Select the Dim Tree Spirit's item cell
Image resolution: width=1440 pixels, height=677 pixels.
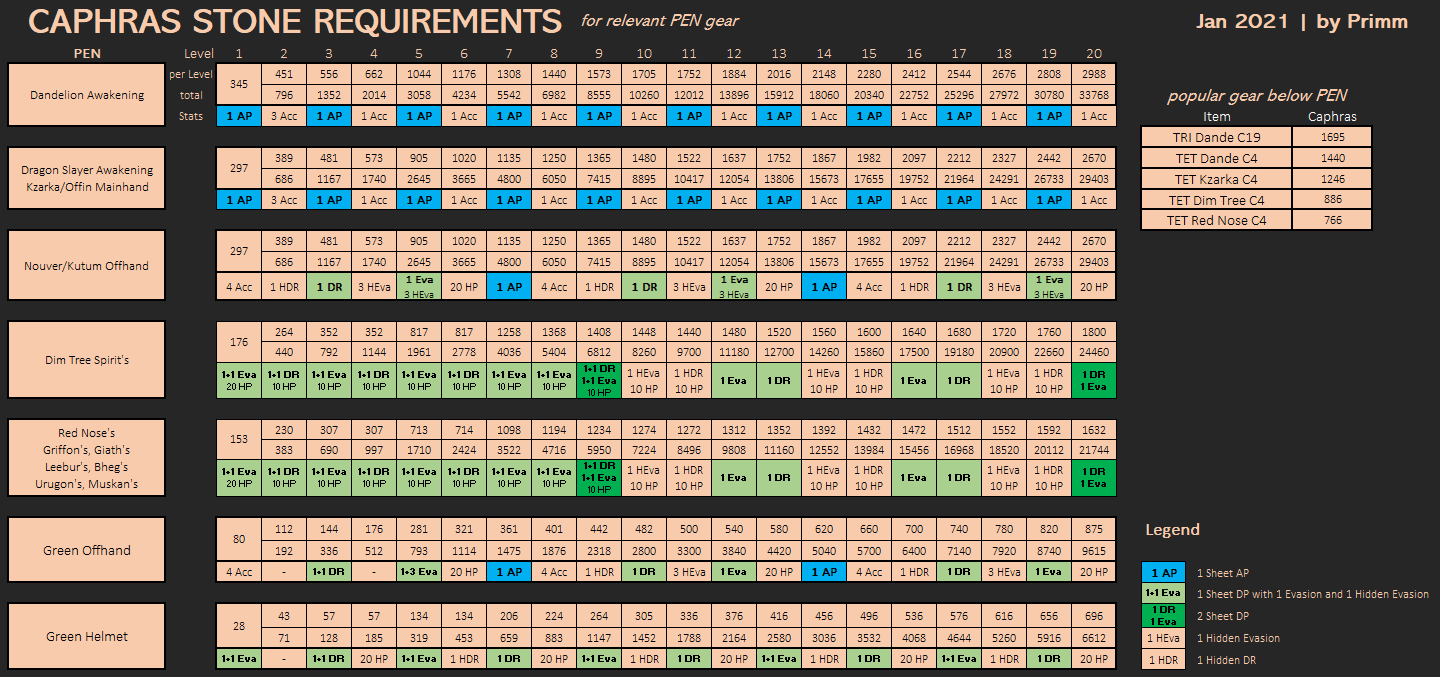(86, 360)
